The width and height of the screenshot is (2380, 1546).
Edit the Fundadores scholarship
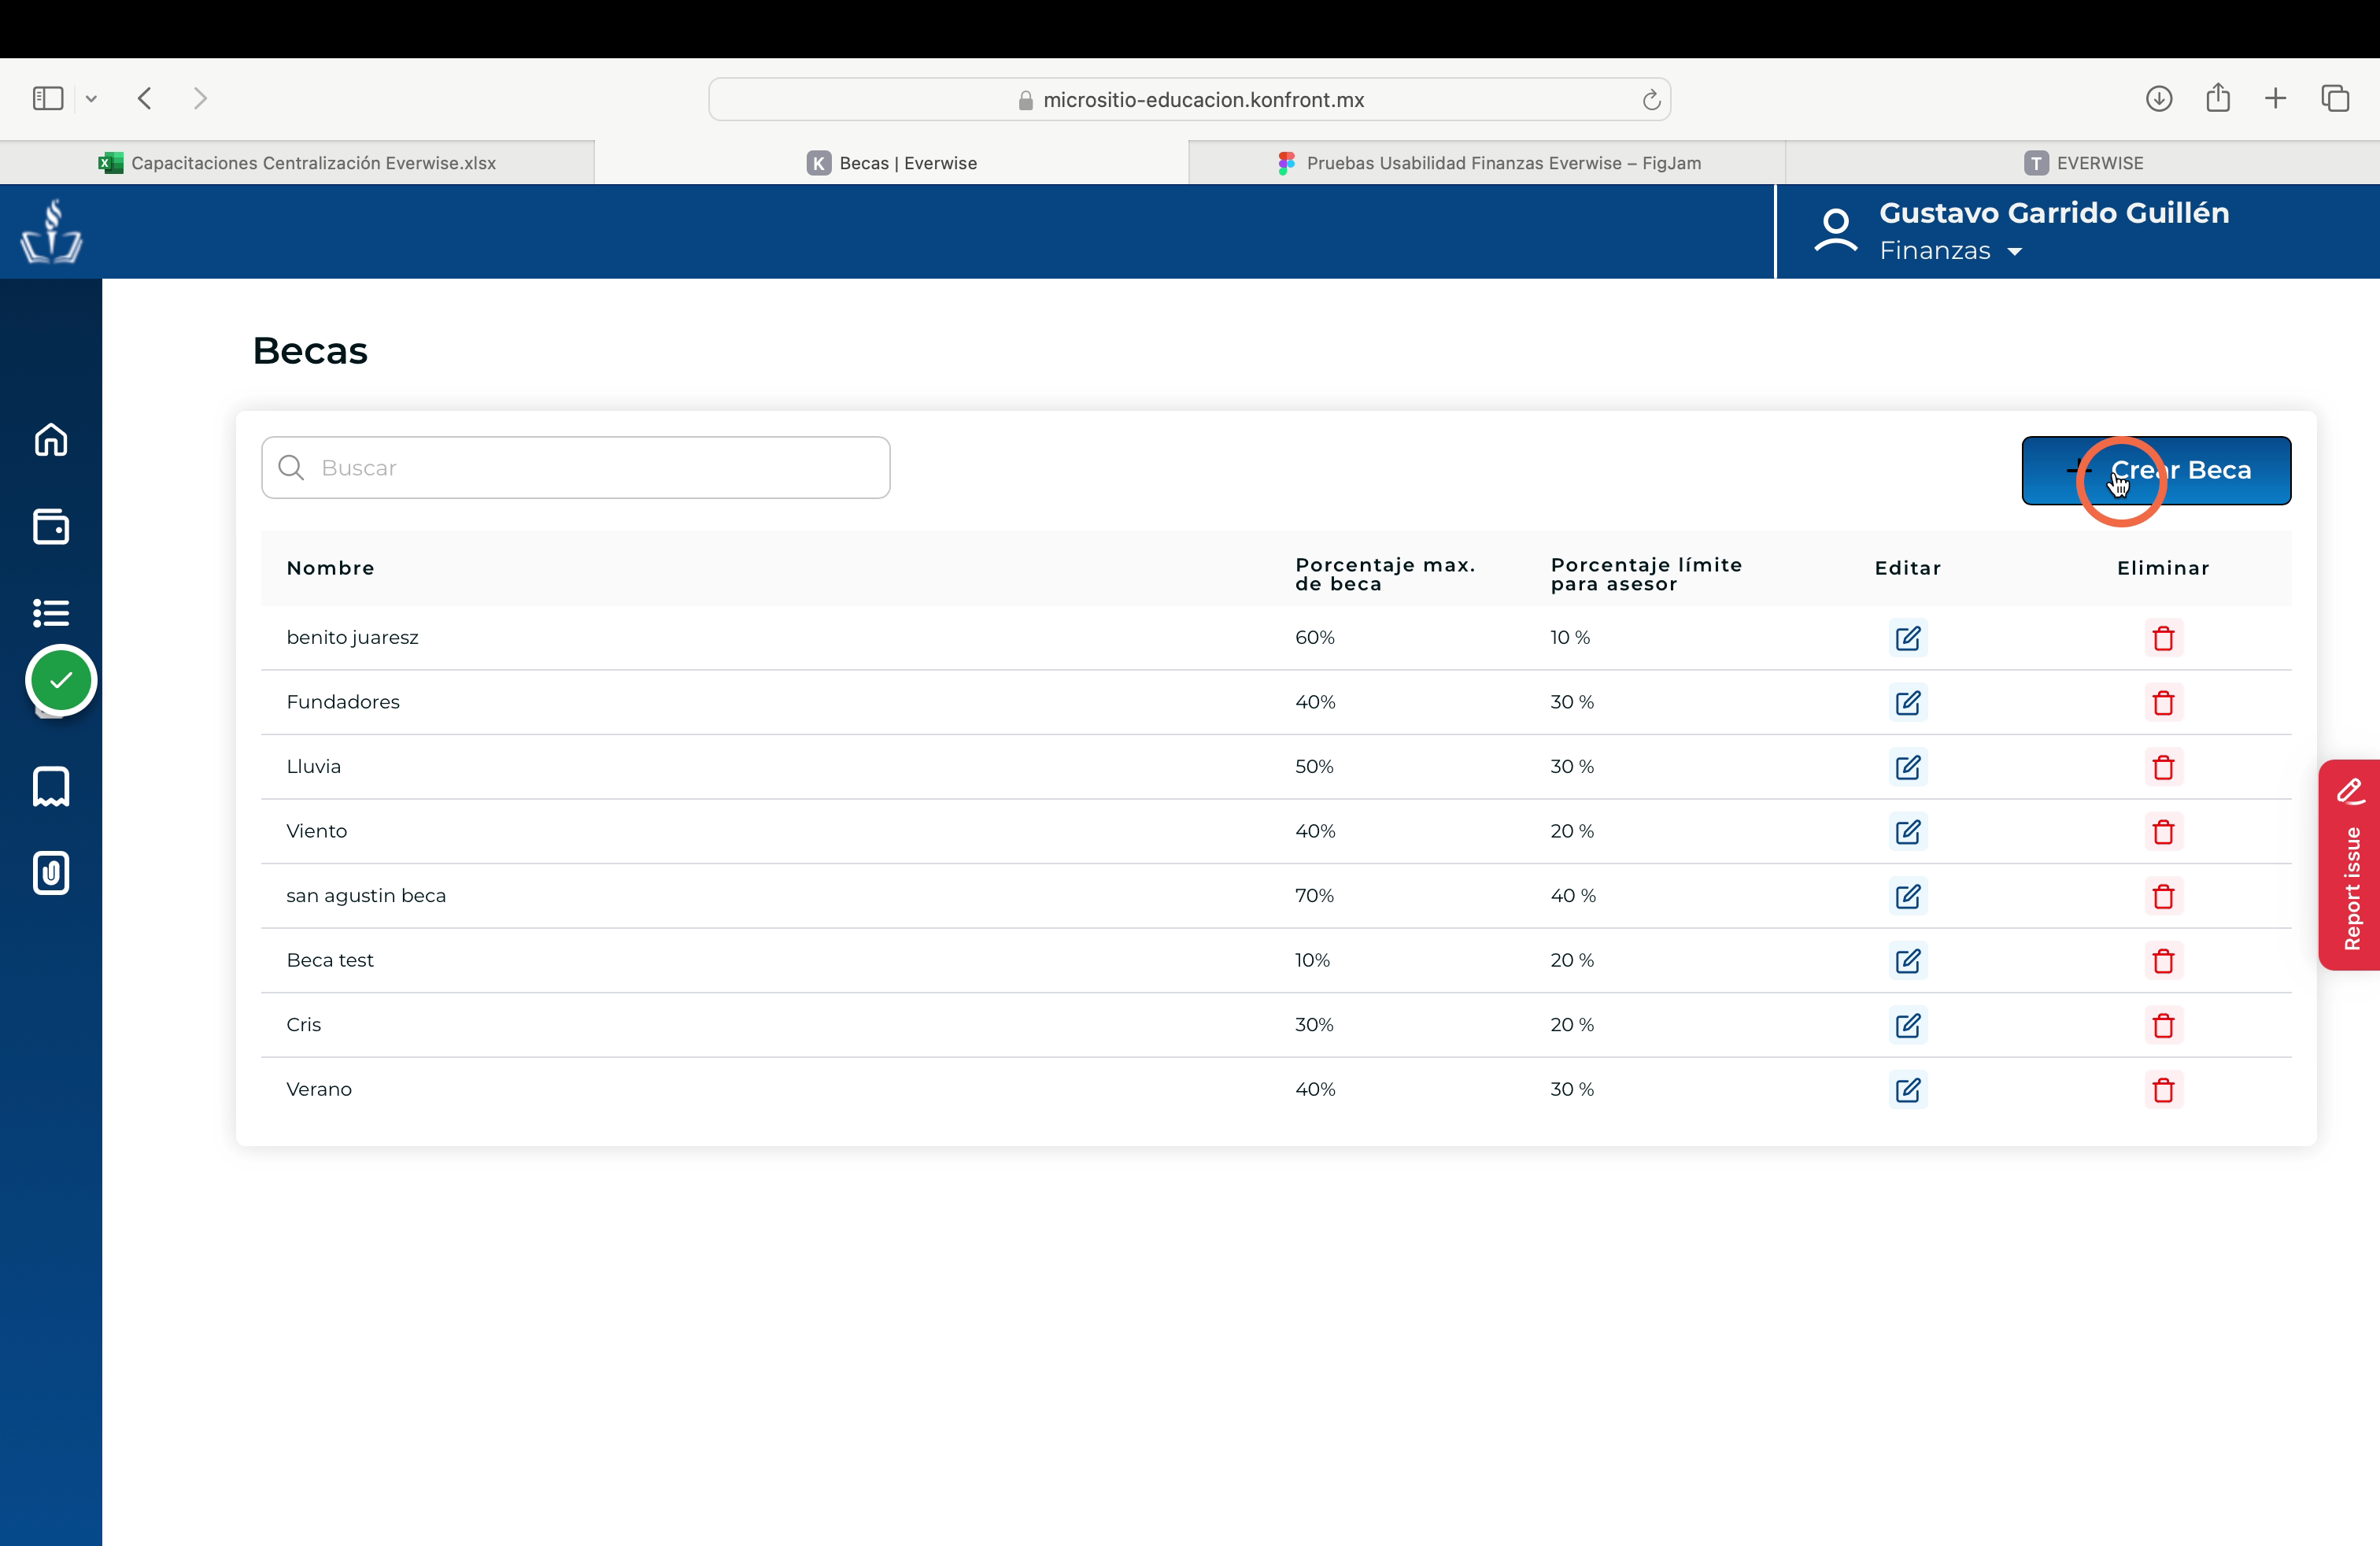[x=1907, y=703]
